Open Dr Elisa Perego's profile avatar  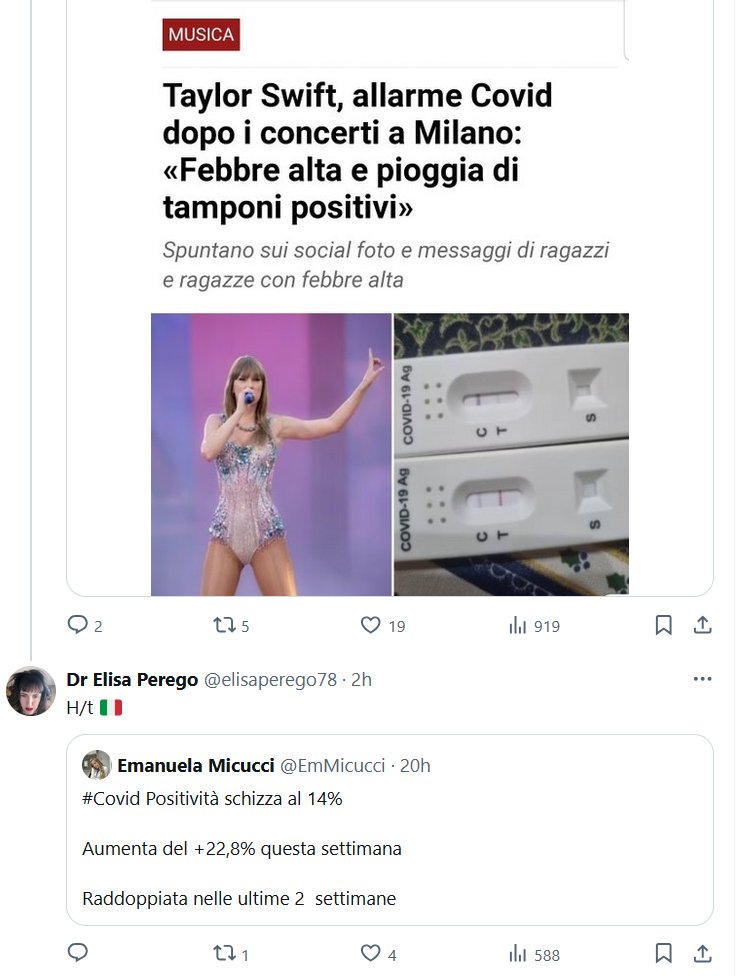tap(31, 691)
